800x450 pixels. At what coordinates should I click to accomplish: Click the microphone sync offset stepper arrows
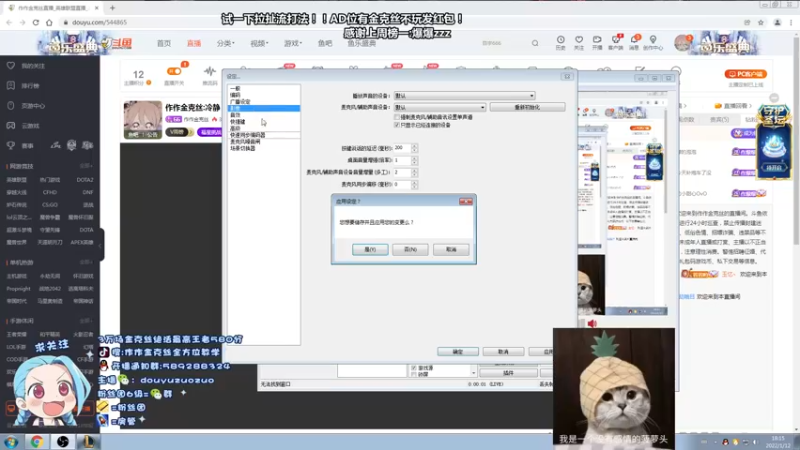coord(414,184)
